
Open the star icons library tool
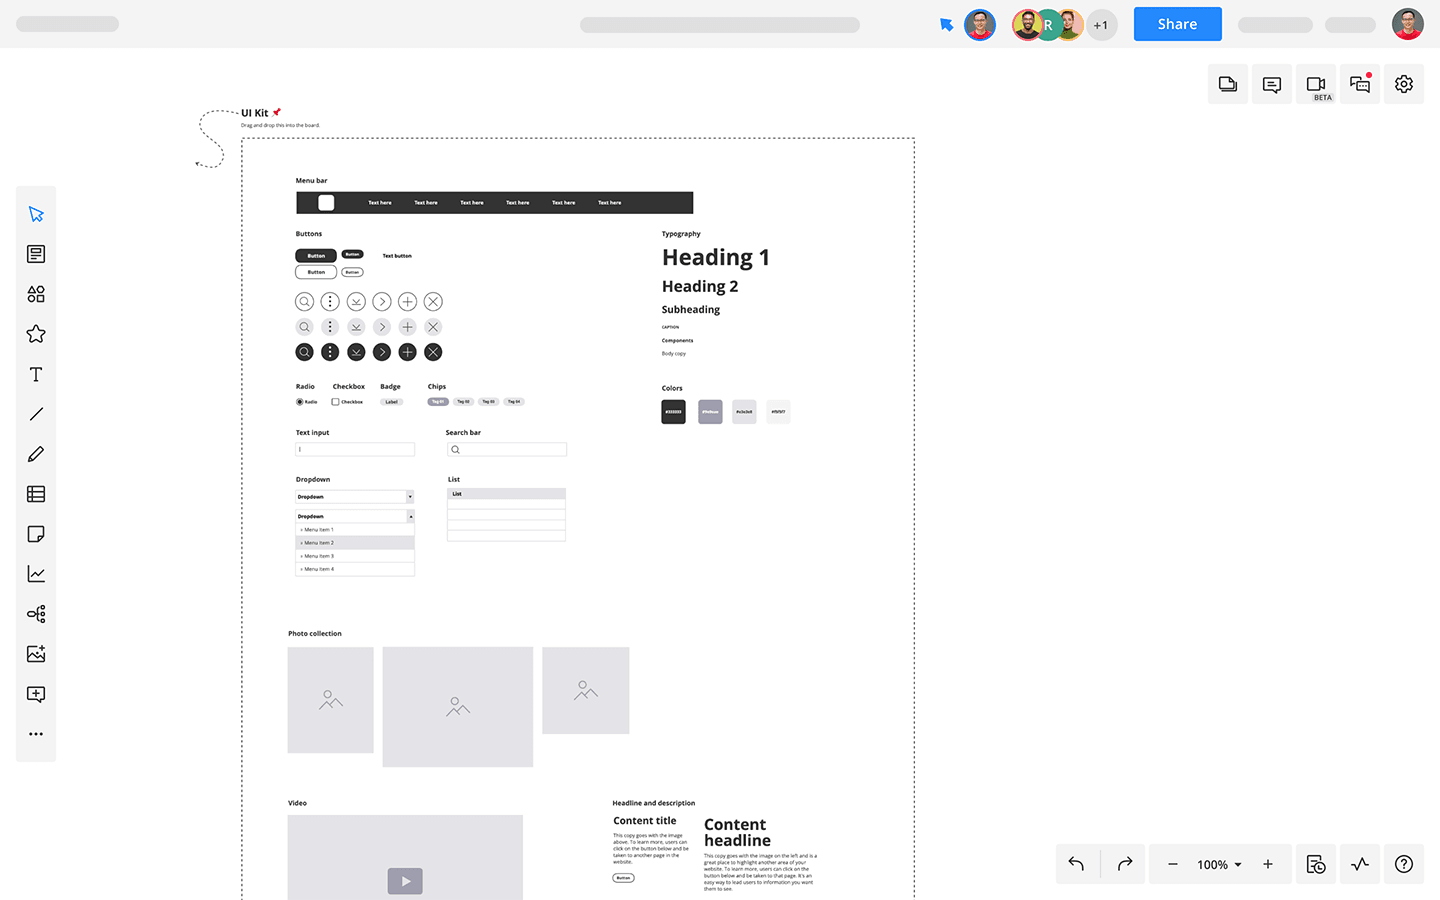[x=36, y=334]
